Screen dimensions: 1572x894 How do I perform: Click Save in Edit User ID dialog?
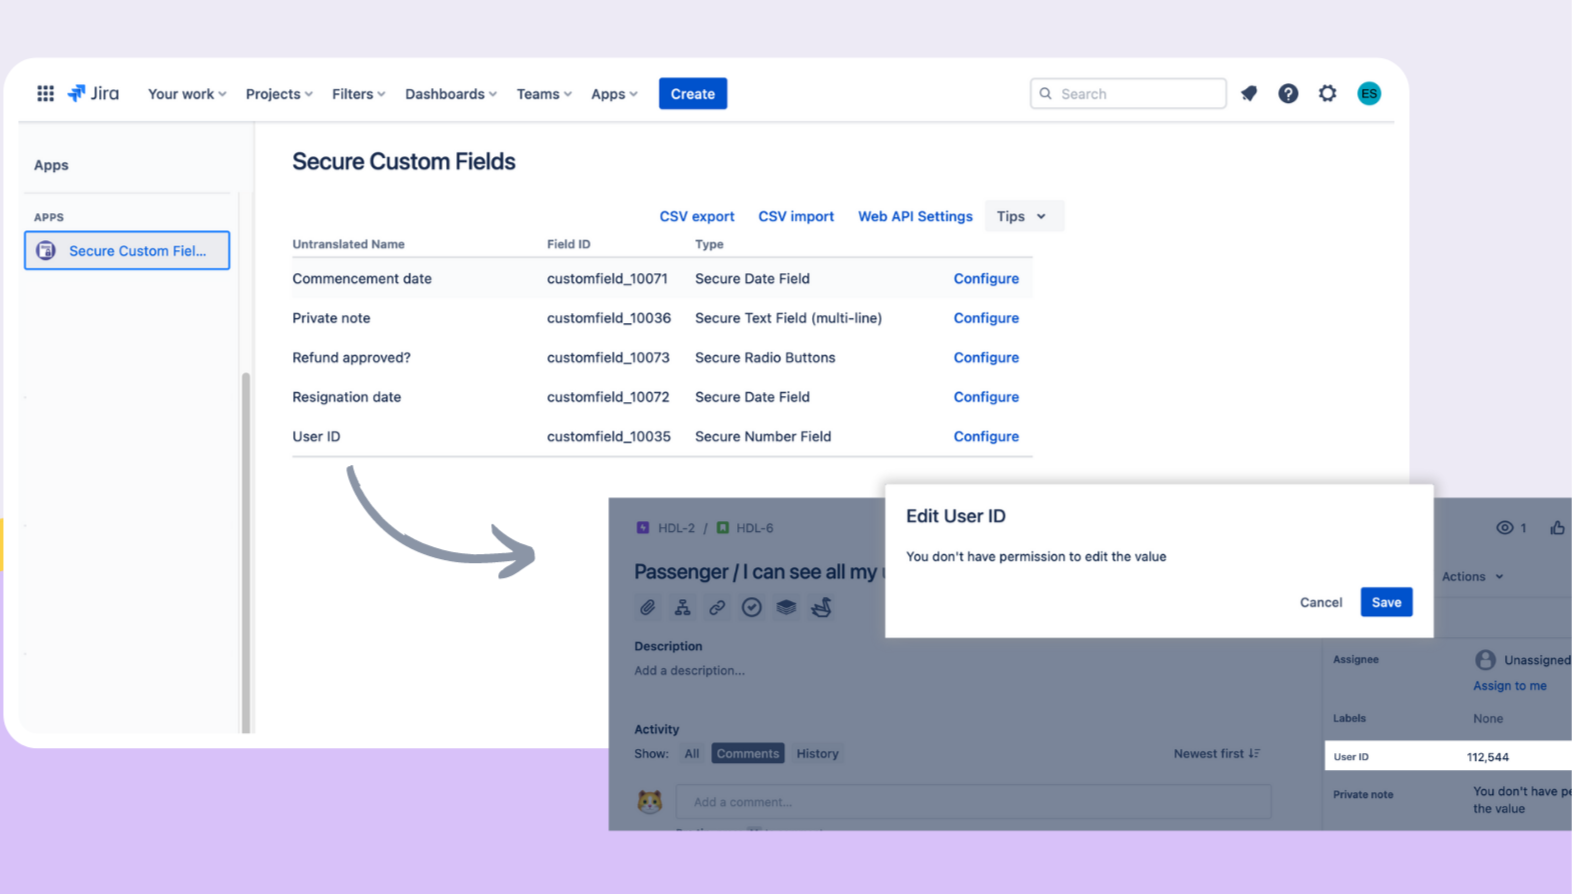[1385, 602]
